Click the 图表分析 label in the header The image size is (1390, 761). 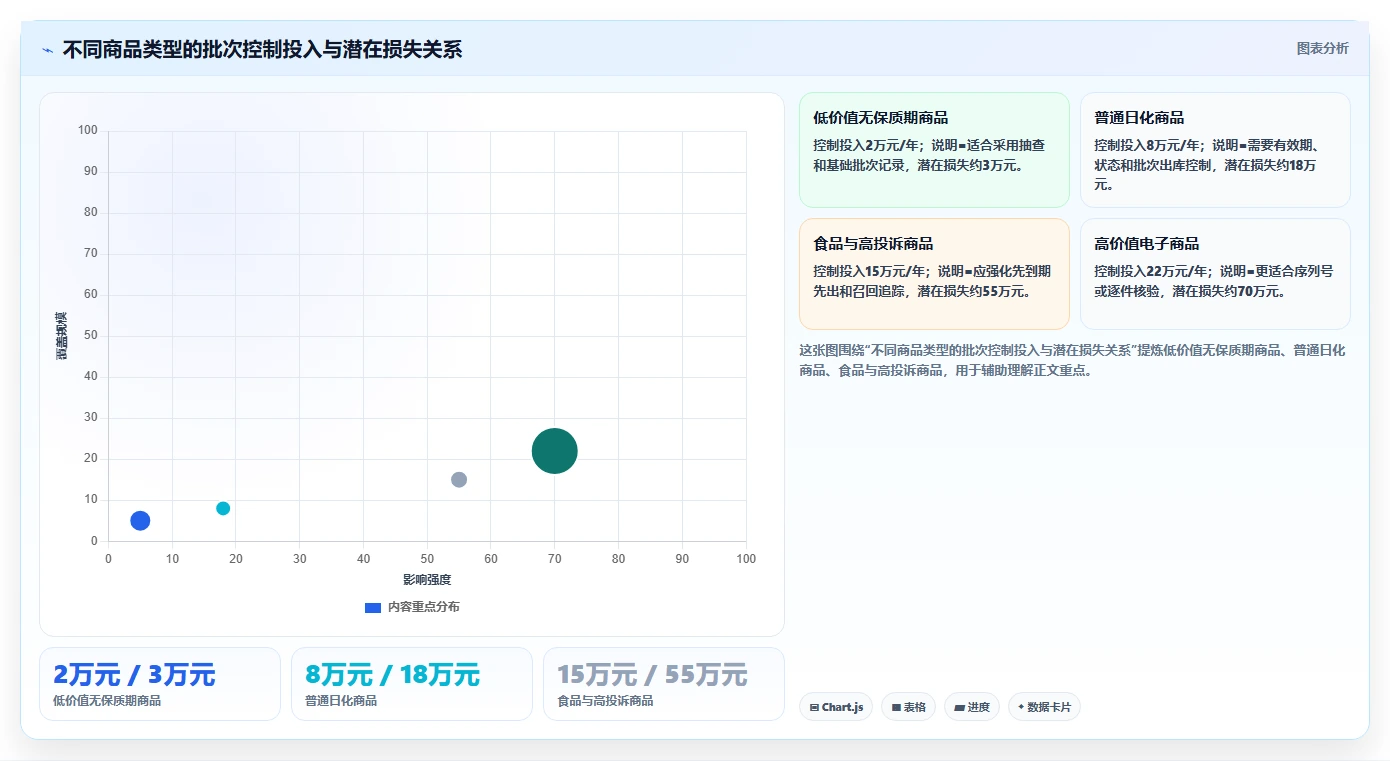(x=1322, y=48)
